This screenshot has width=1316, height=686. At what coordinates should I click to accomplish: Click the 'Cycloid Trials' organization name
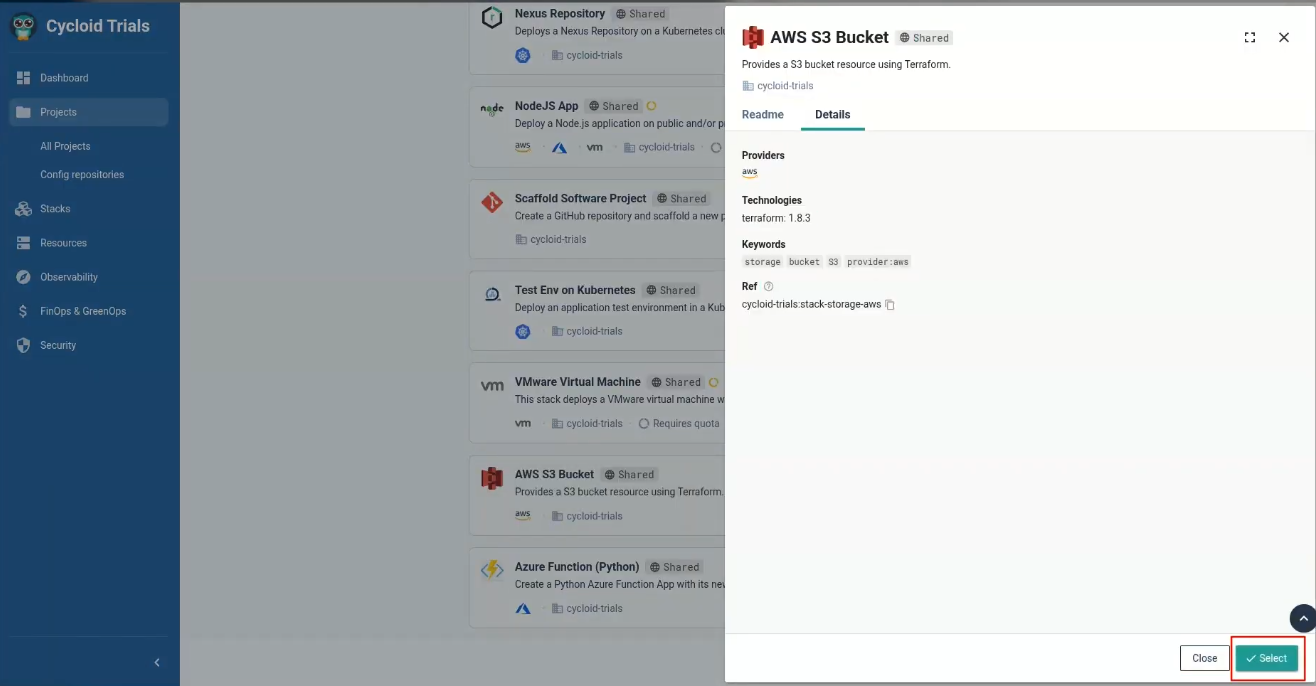tap(98, 26)
